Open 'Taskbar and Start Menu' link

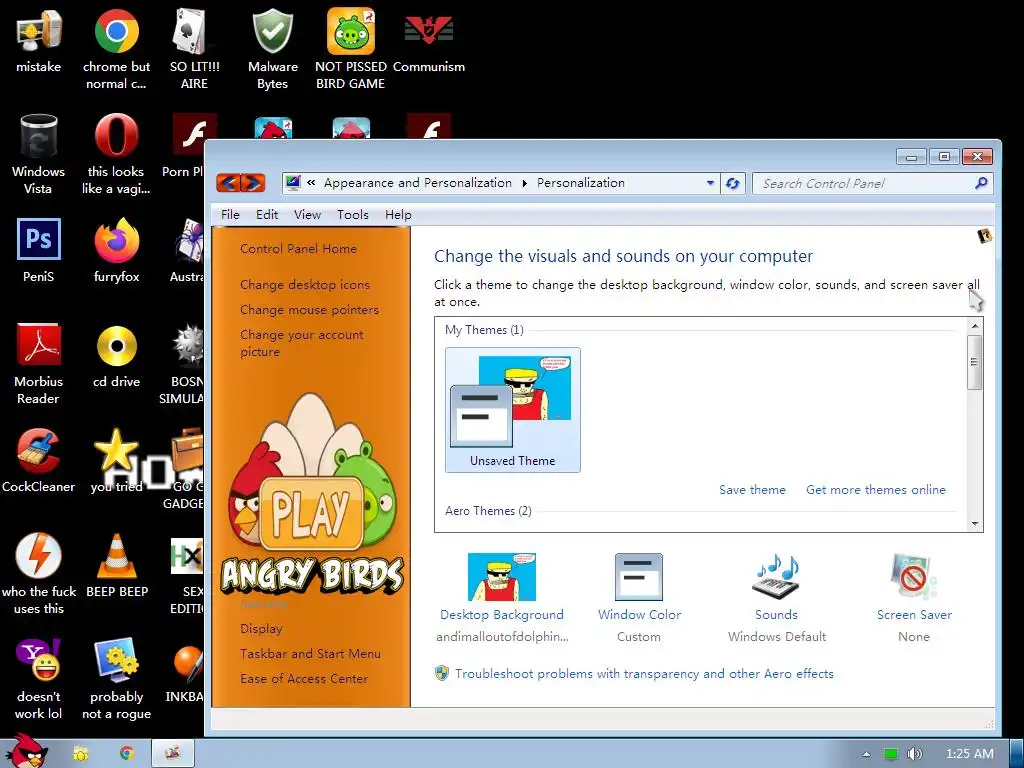coord(310,654)
